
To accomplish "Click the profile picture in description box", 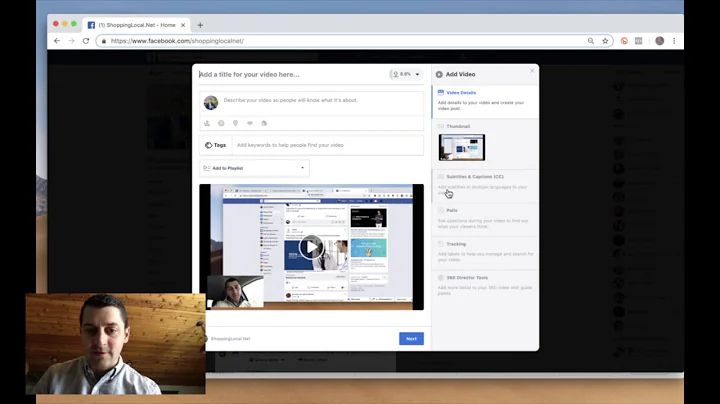I will pos(211,103).
